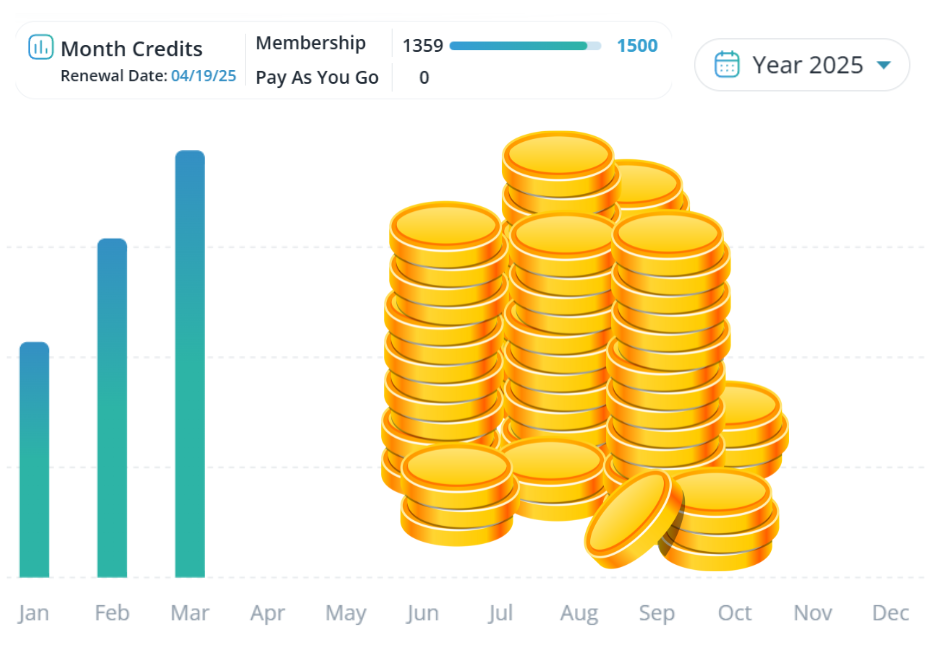The image size is (925, 650).
Task: Click the Month Credits heading text
Action: [132, 49]
